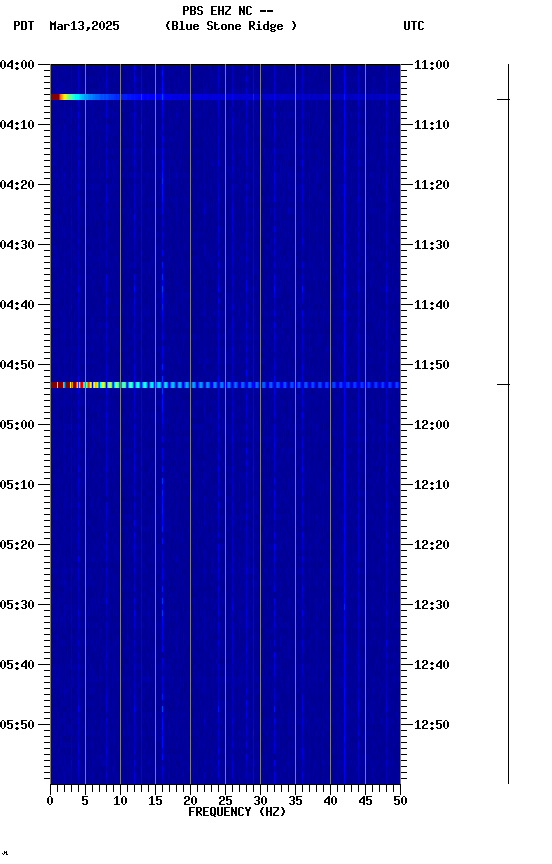
Task: Click the 40 Hz frequency tick label
Action: pyautogui.click(x=330, y=801)
